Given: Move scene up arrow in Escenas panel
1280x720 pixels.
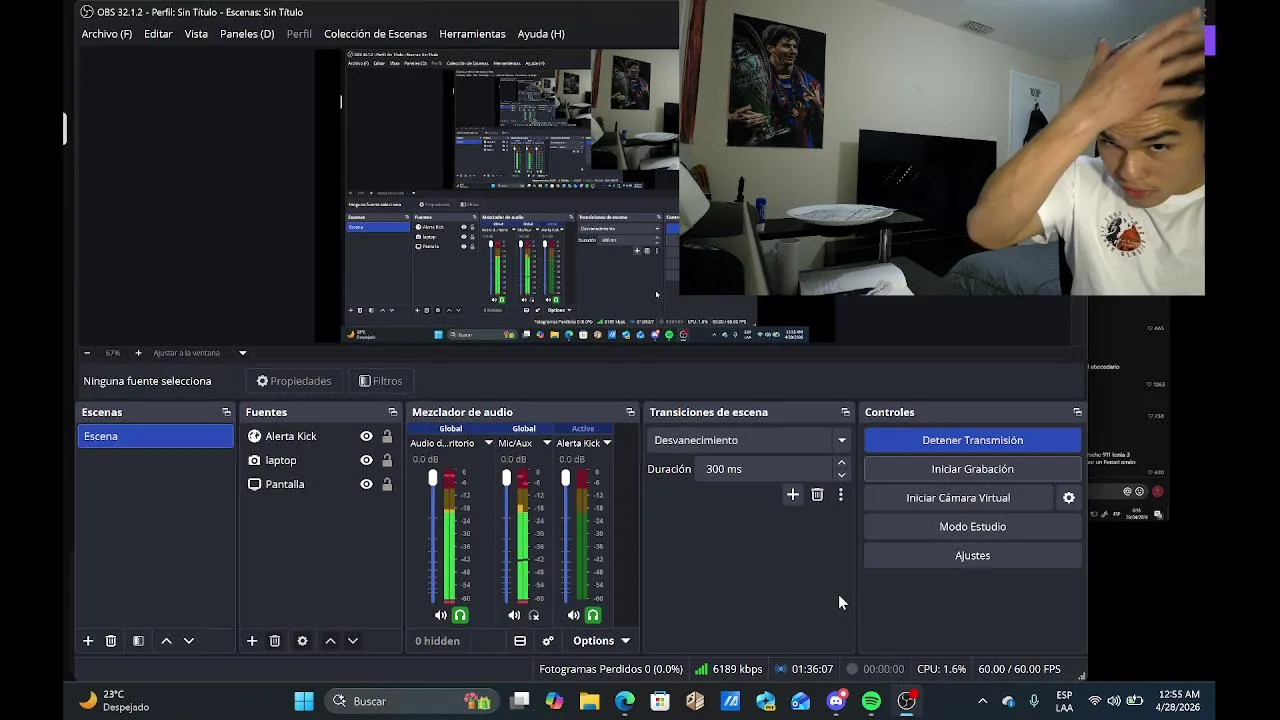Looking at the screenshot, I should pos(166,641).
